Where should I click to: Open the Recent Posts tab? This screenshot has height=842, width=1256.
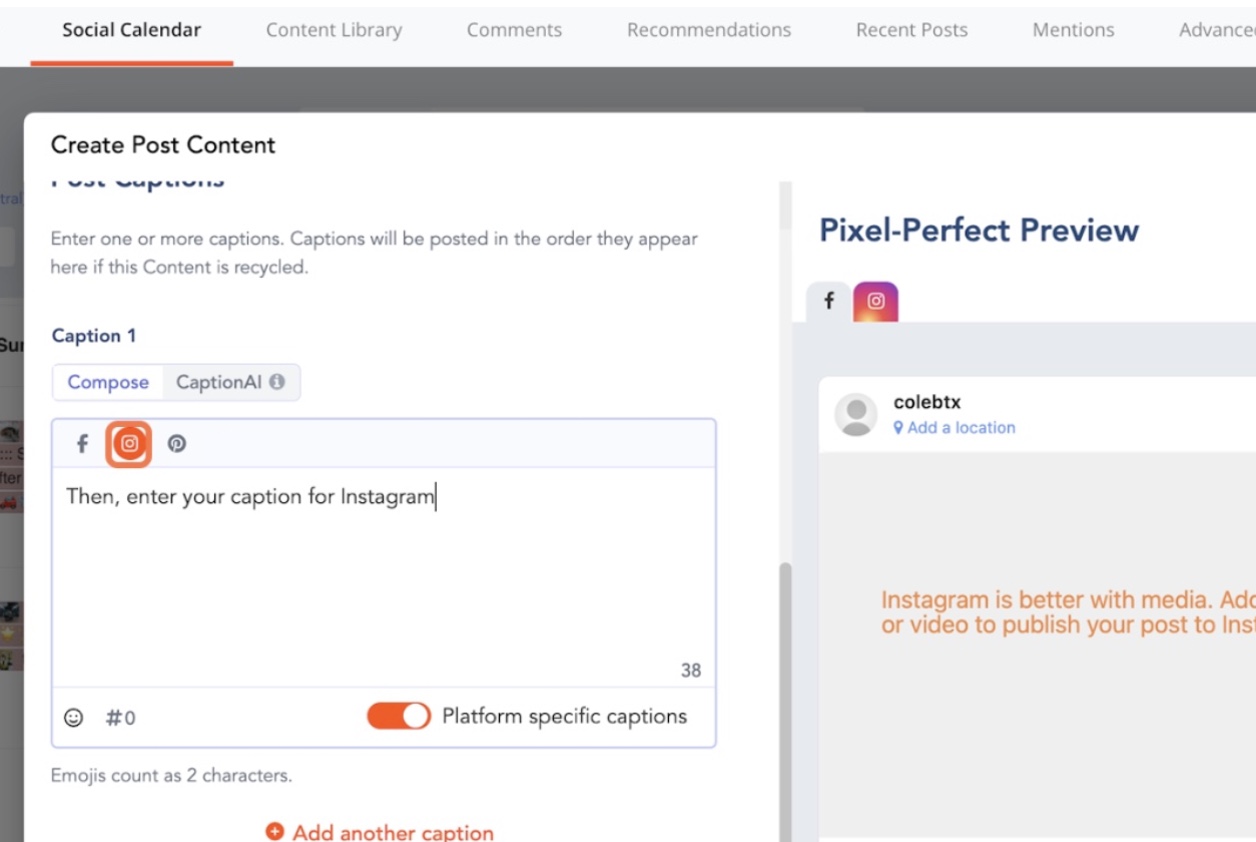[x=912, y=30]
